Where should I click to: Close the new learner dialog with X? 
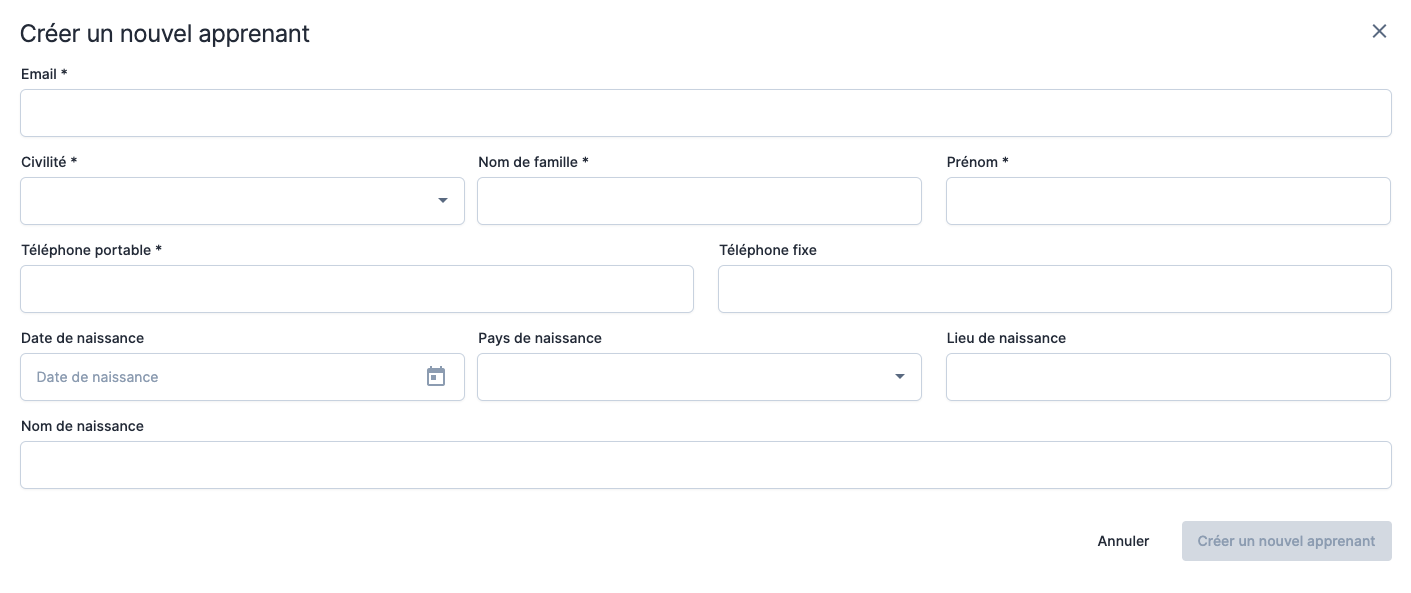1379,32
